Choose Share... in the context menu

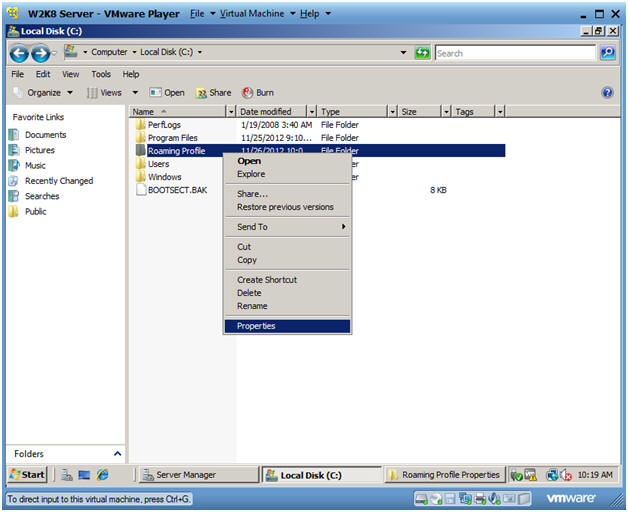288,194
